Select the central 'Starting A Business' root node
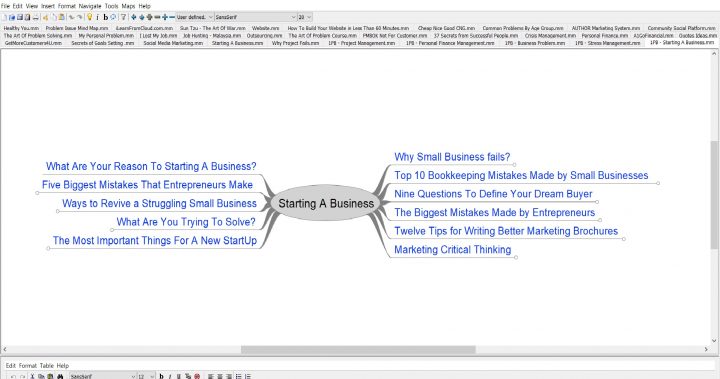Image resolution: width=720 pixels, height=379 pixels. [x=326, y=204]
